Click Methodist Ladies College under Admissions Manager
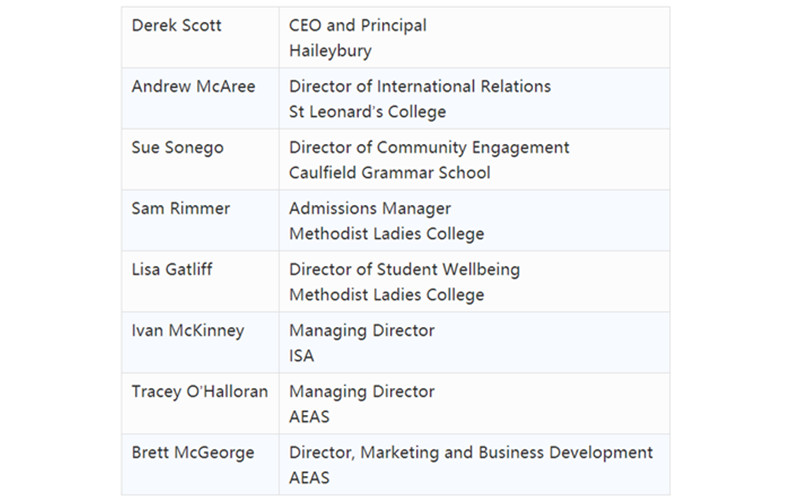The width and height of the screenshot is (800, 500). 386,233
